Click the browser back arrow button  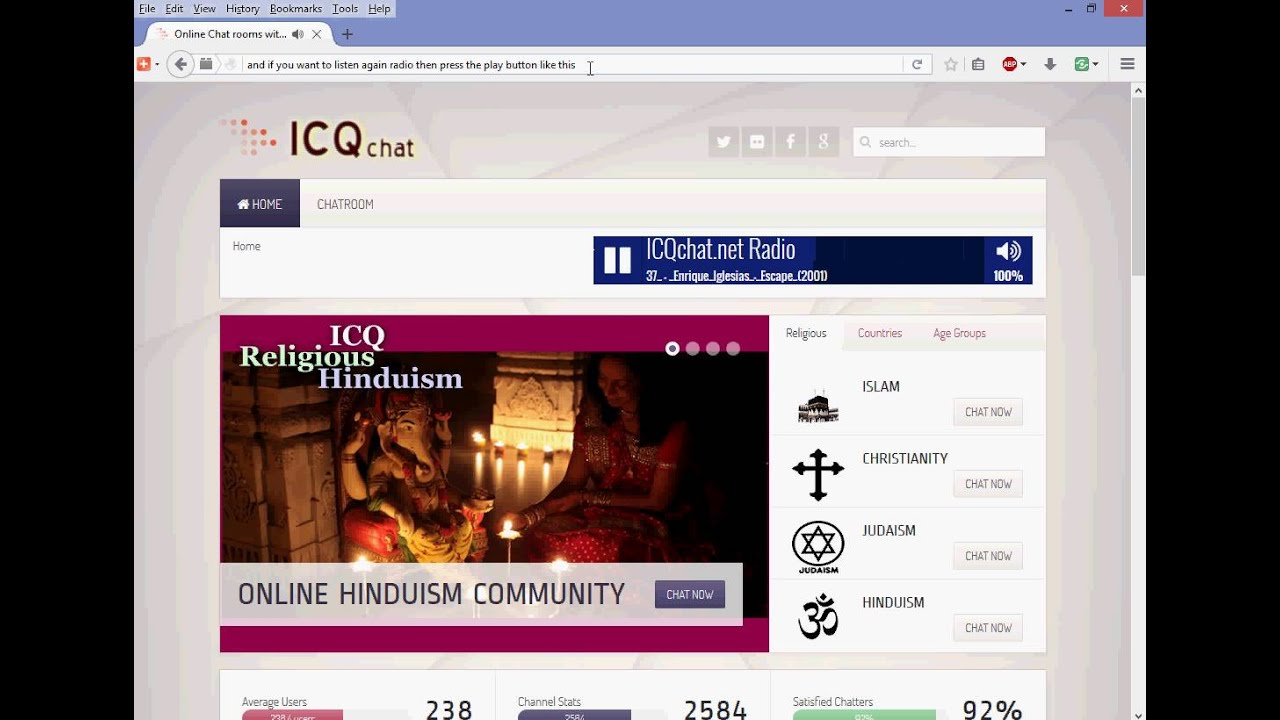(x=180, y=64)
